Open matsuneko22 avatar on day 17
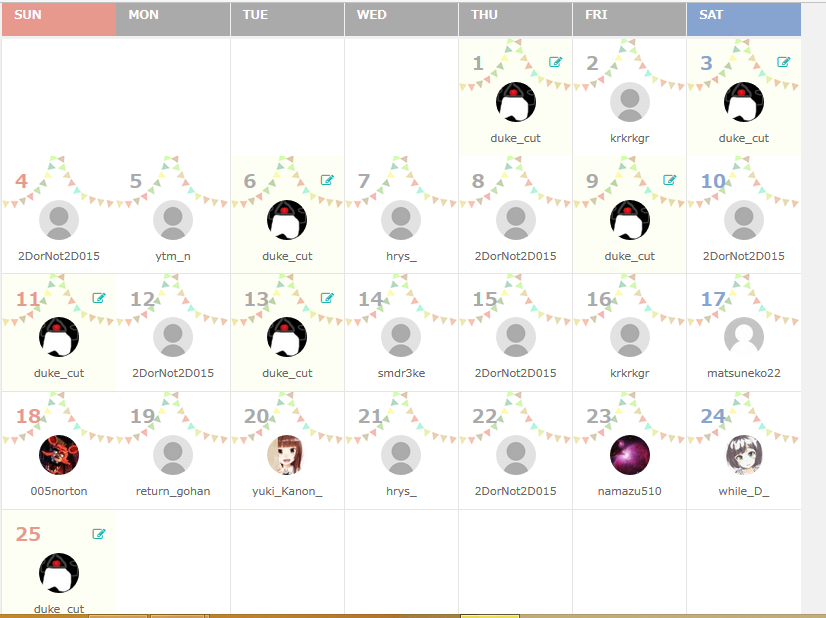 744,337
